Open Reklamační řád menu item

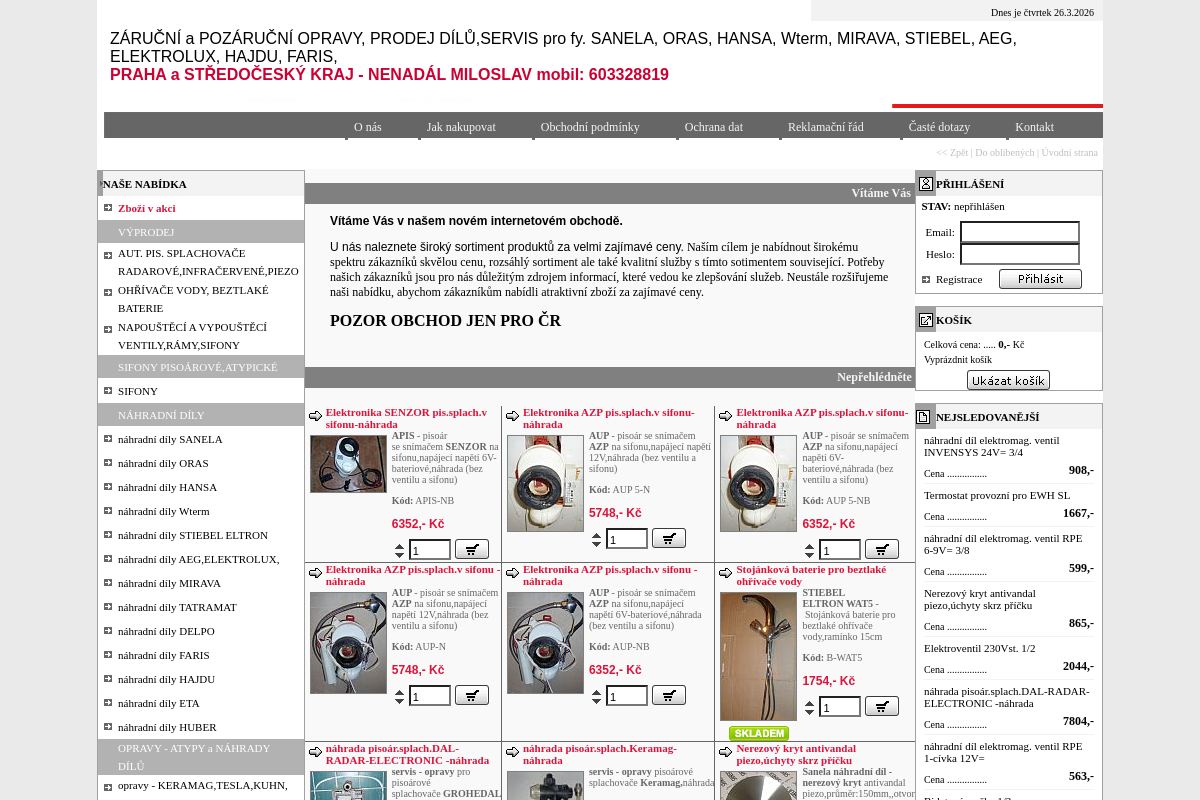point(826,127)
